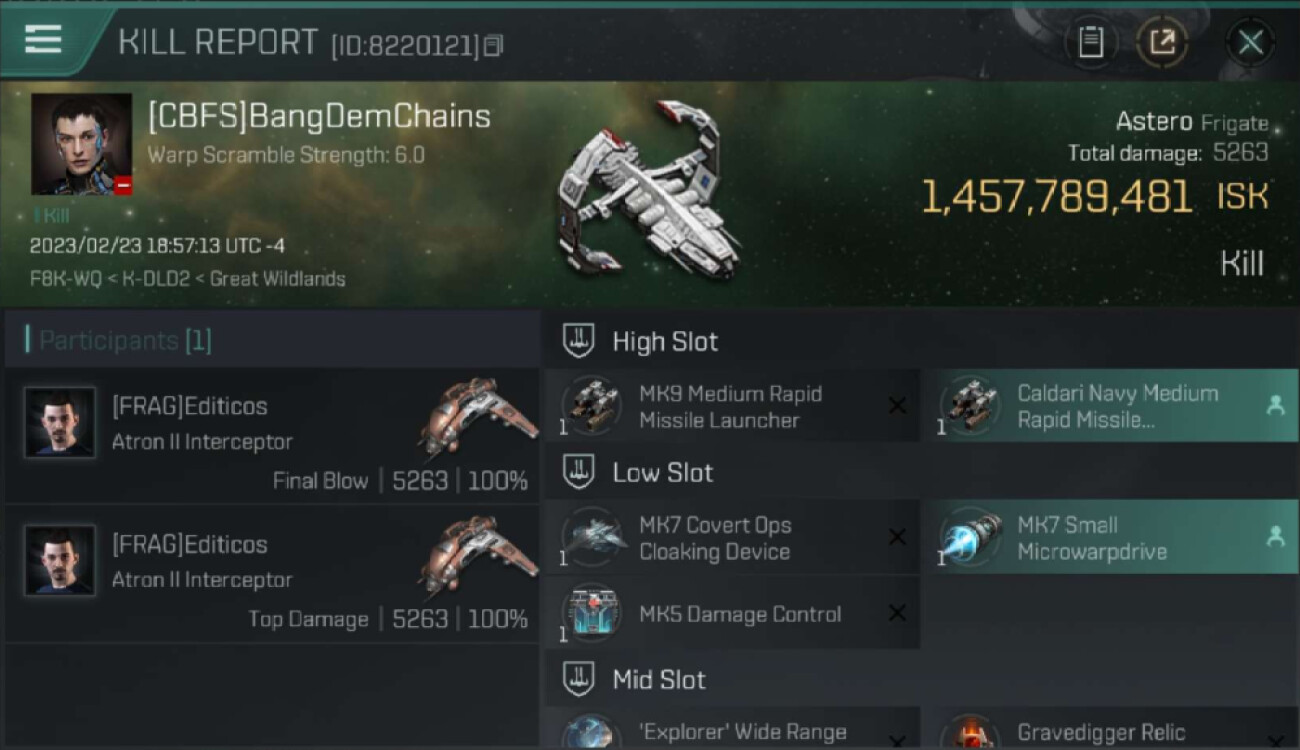Viewport: 1300px width, 750px height.
Task: Open the Participants tab
Action: (x=125, y=340)
